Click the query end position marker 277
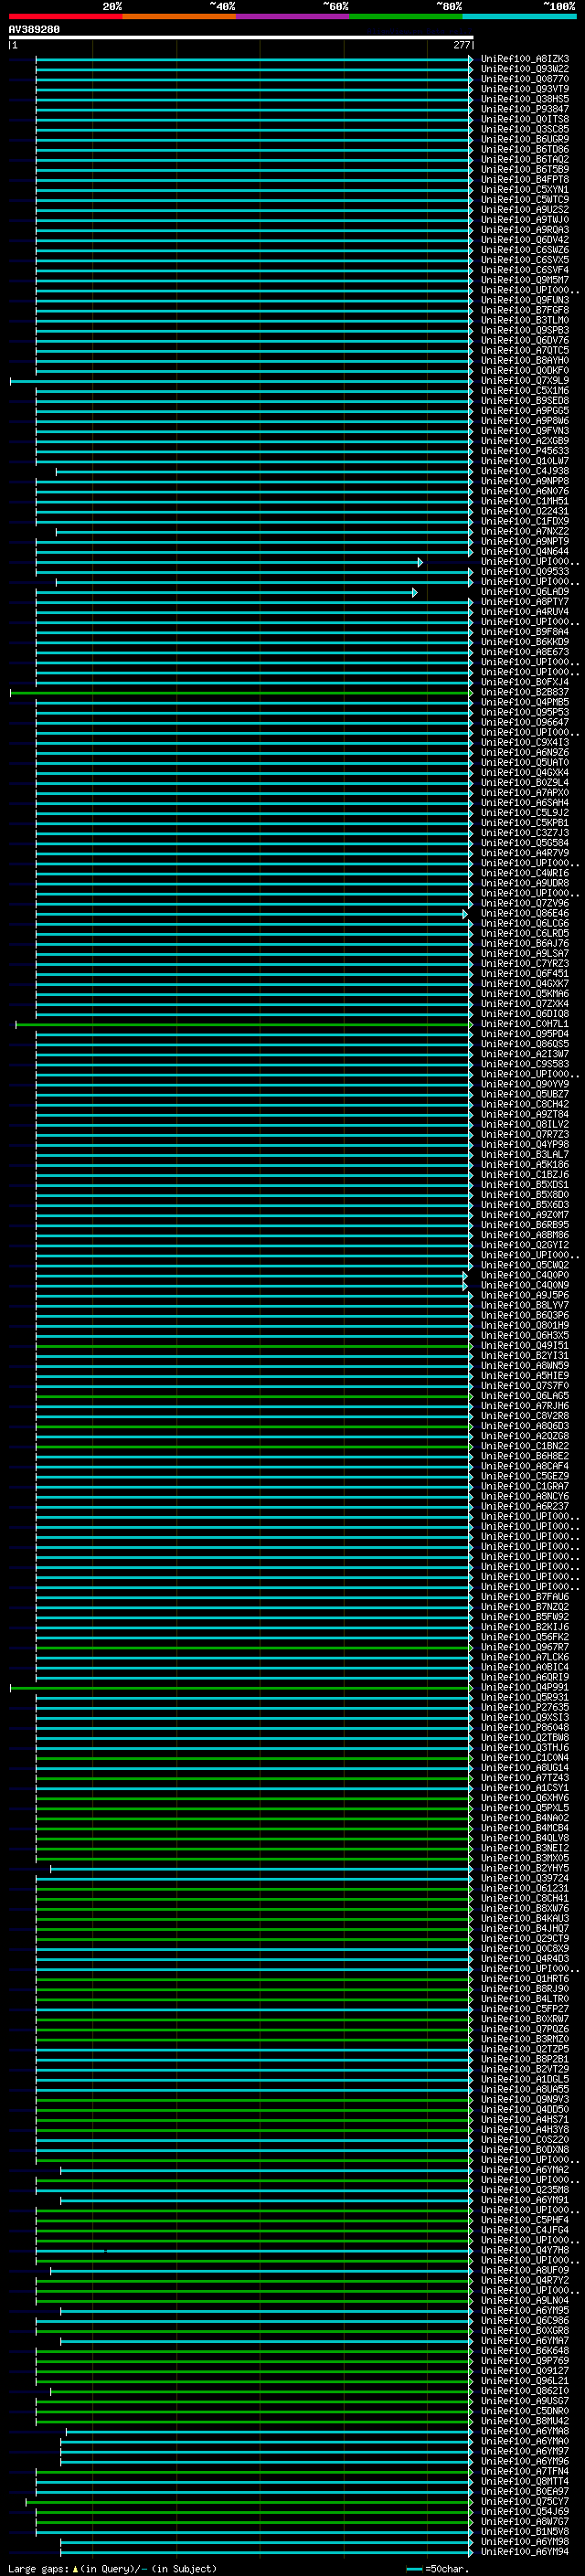The image size is (585, 2576). [461, 45]
